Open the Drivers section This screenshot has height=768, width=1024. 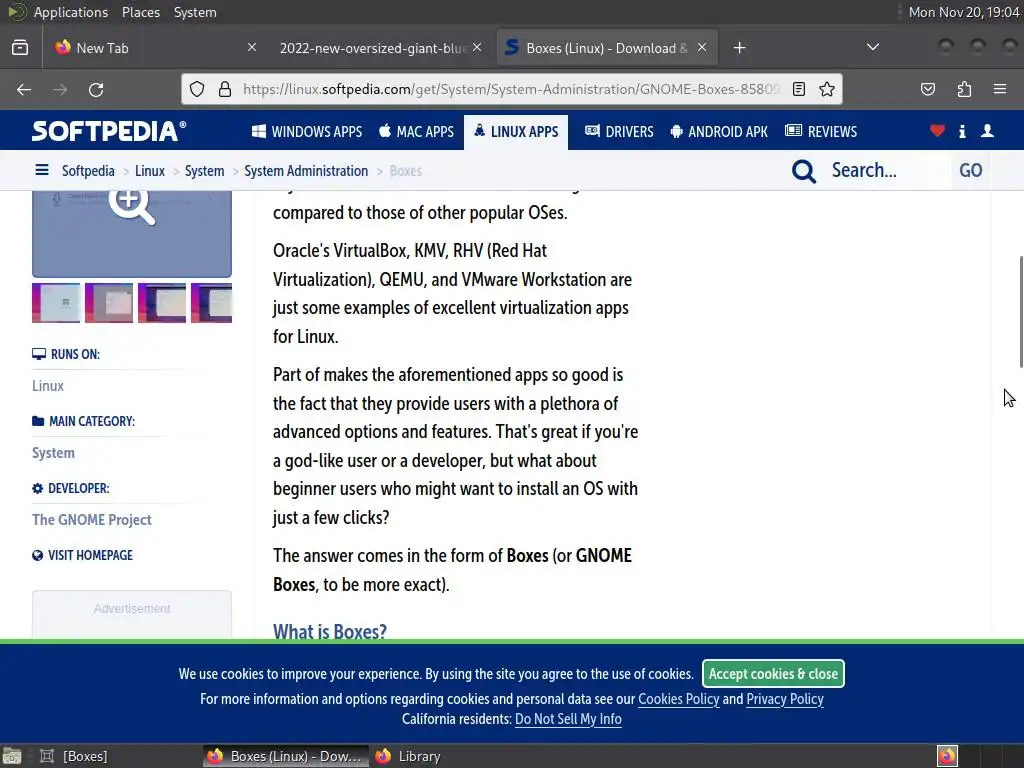pyautogui.click(x=619, y=132)
